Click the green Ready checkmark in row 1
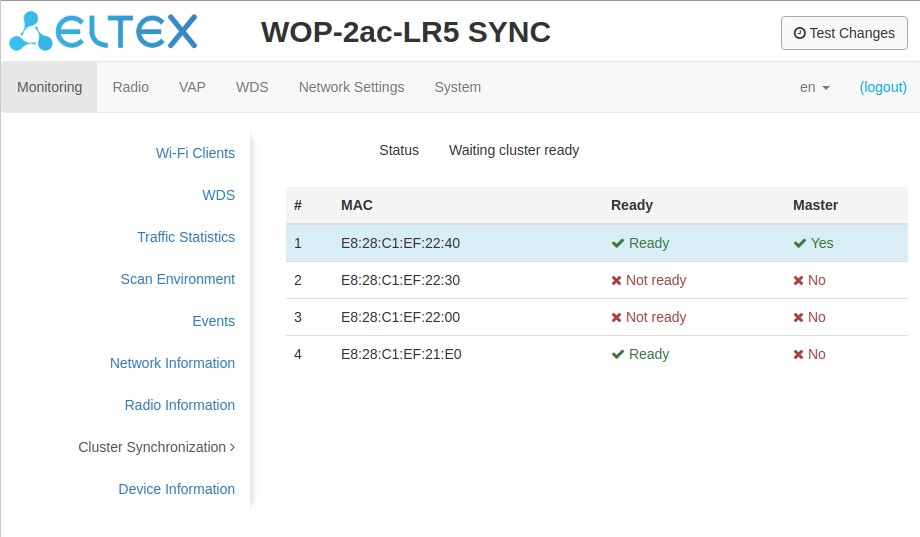This screenshot has height=537, width=920. tap(618, 243)
